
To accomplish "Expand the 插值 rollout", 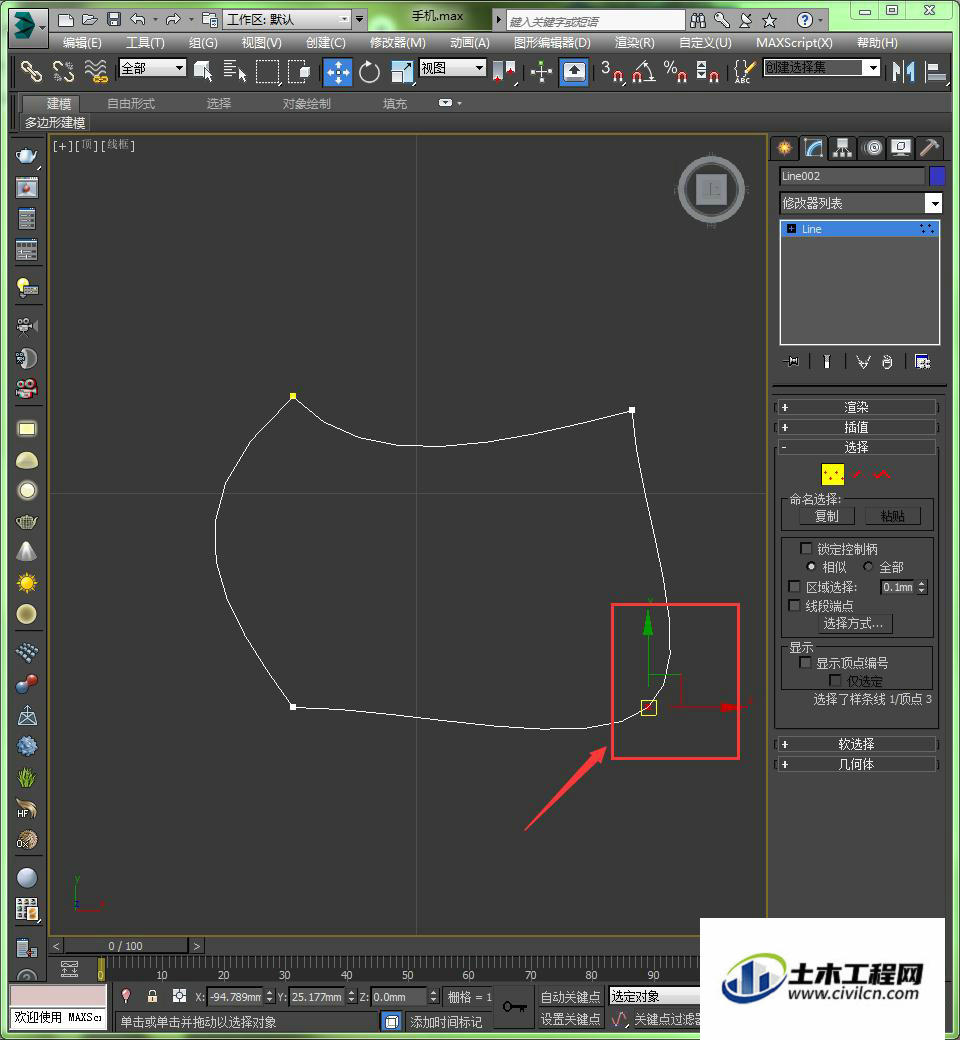I will (x=855, y=427).
